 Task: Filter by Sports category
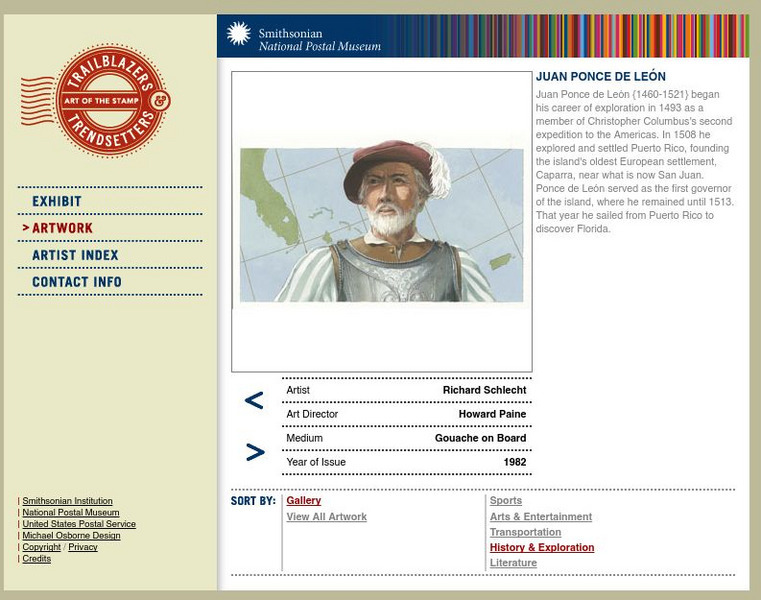tap(506, 500)
